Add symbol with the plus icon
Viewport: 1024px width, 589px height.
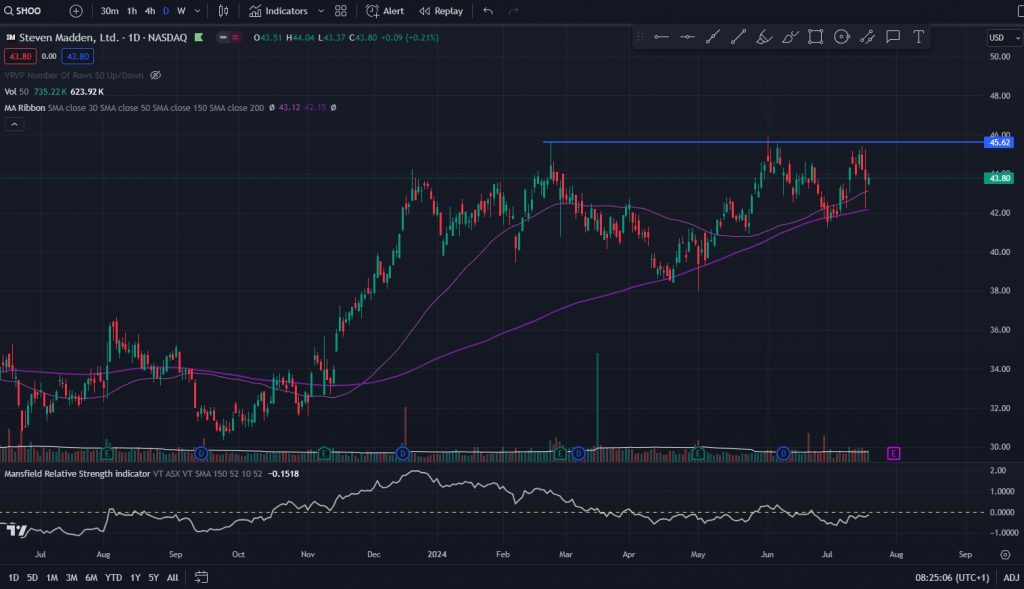click(x=76, y=11)
